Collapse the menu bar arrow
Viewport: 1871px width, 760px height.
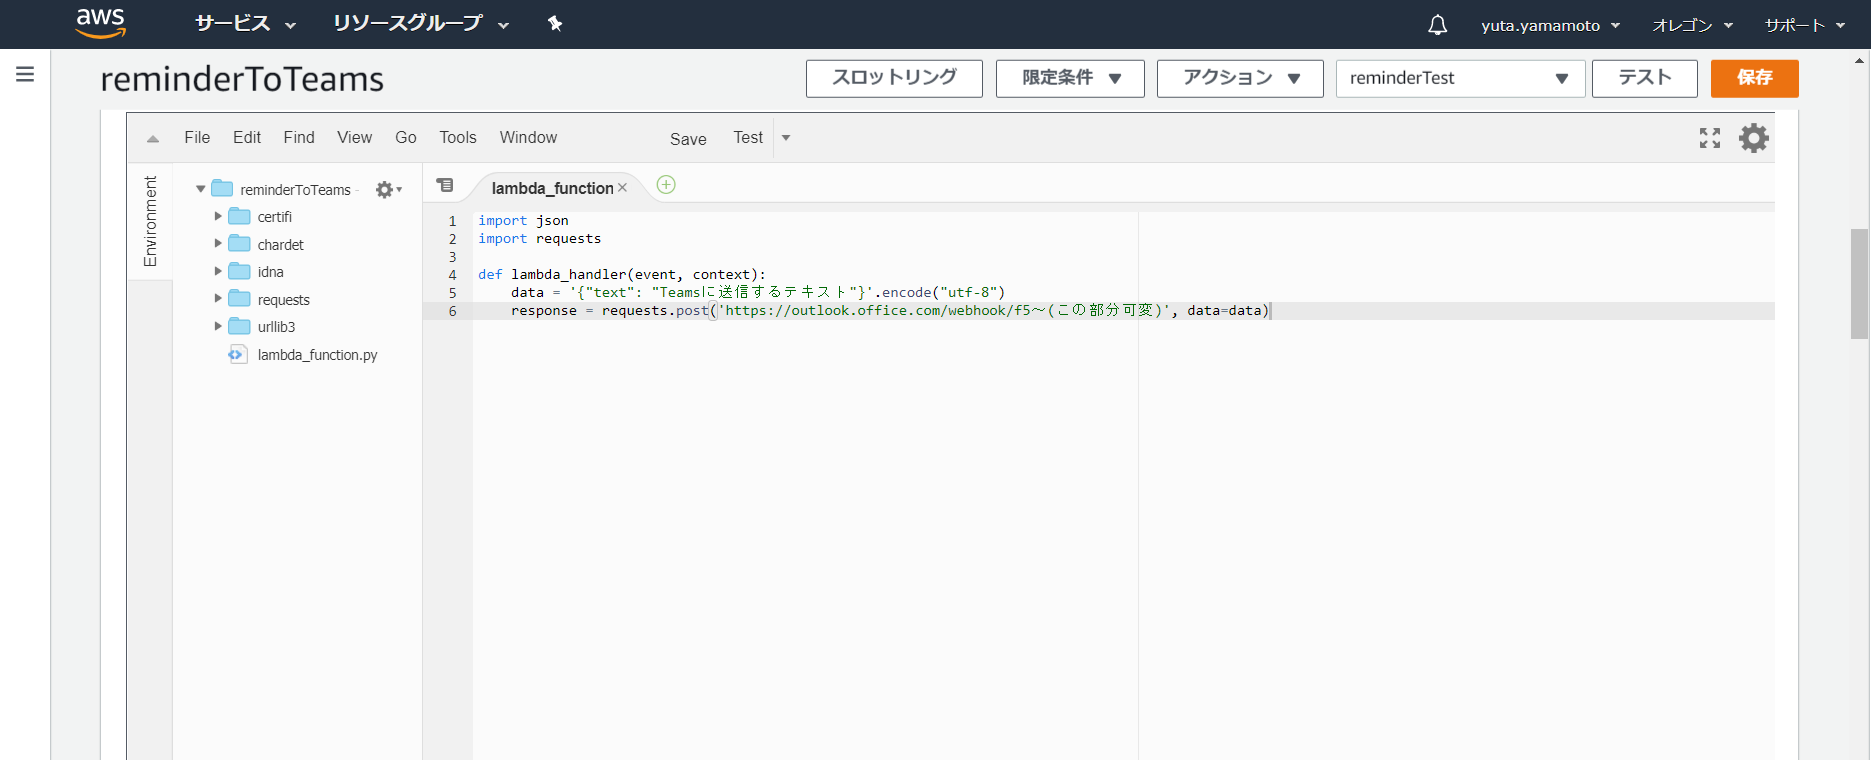pos(153,139)
